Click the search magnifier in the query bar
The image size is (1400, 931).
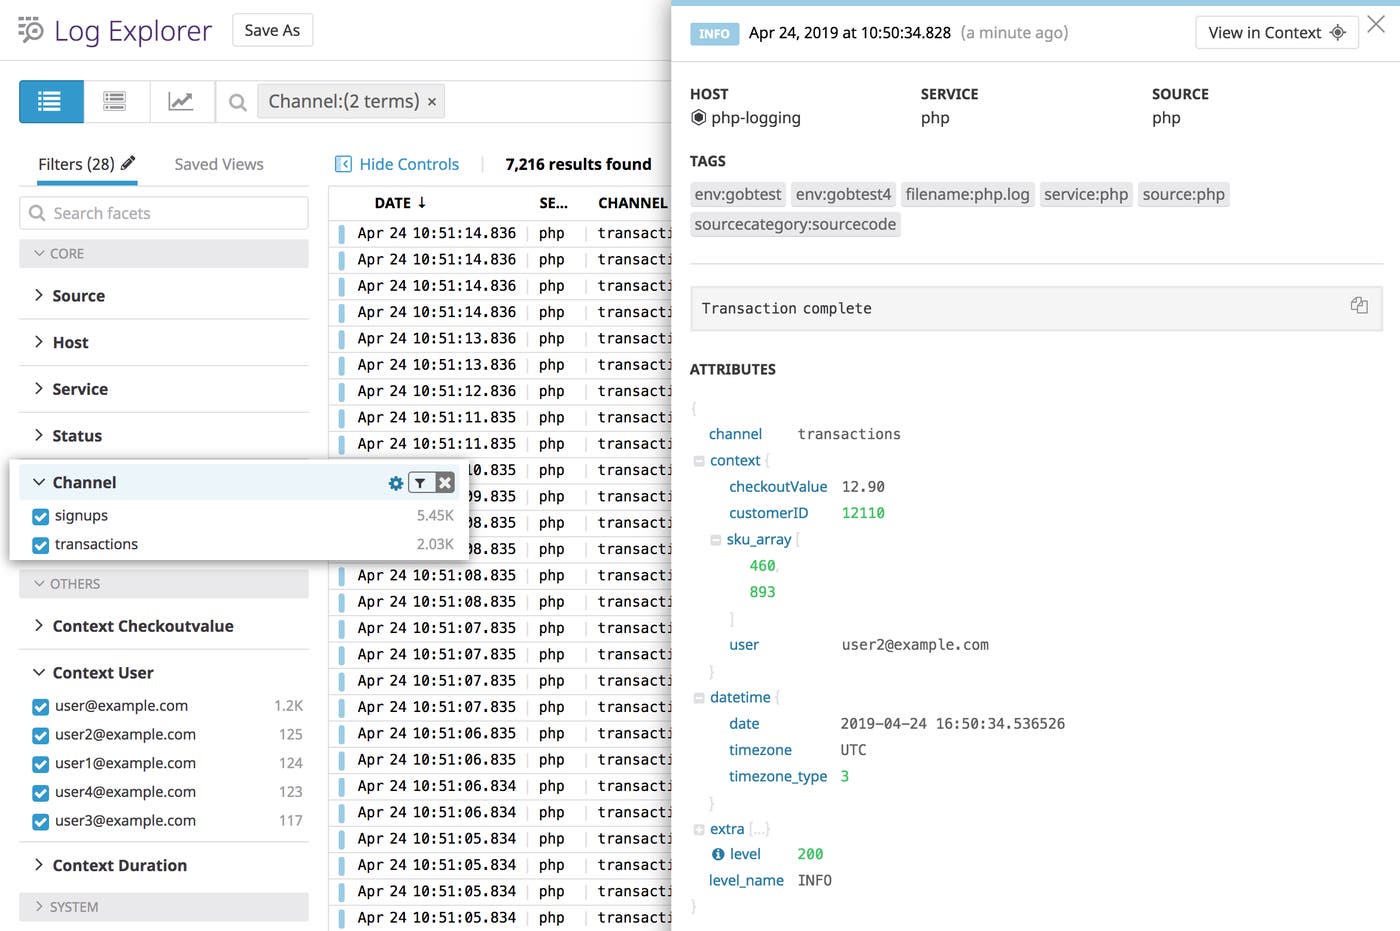coord(237,101)
